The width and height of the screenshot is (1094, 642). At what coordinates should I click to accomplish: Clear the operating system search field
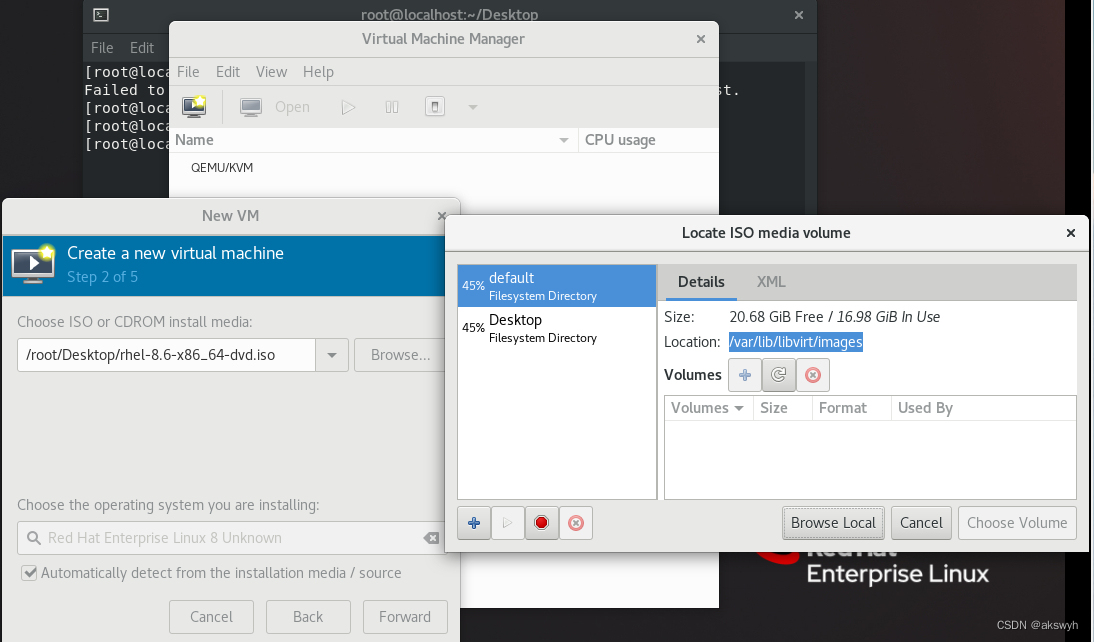431,538
